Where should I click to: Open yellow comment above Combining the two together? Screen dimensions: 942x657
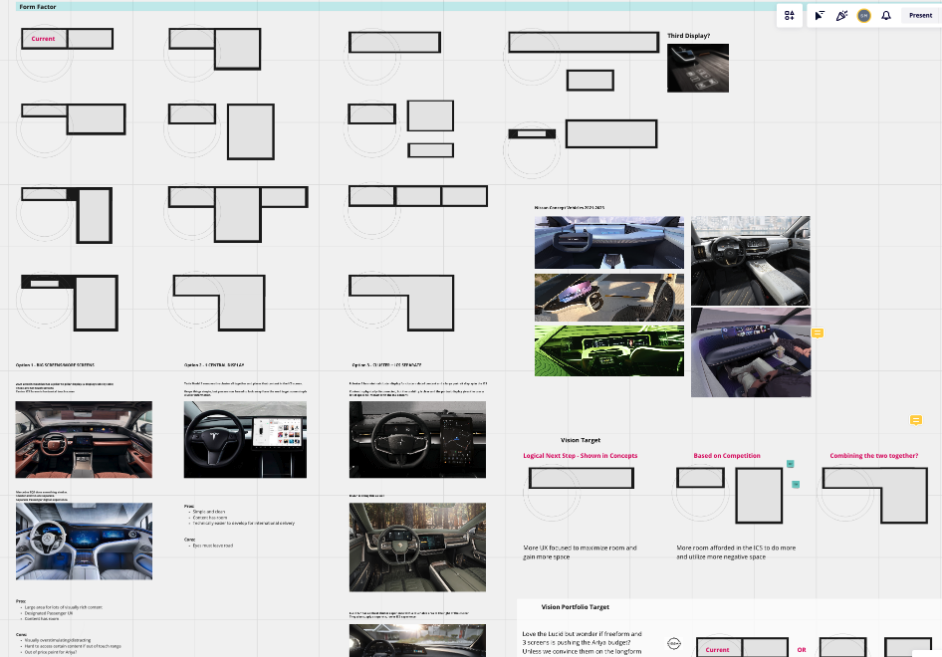tap(915, 421)
